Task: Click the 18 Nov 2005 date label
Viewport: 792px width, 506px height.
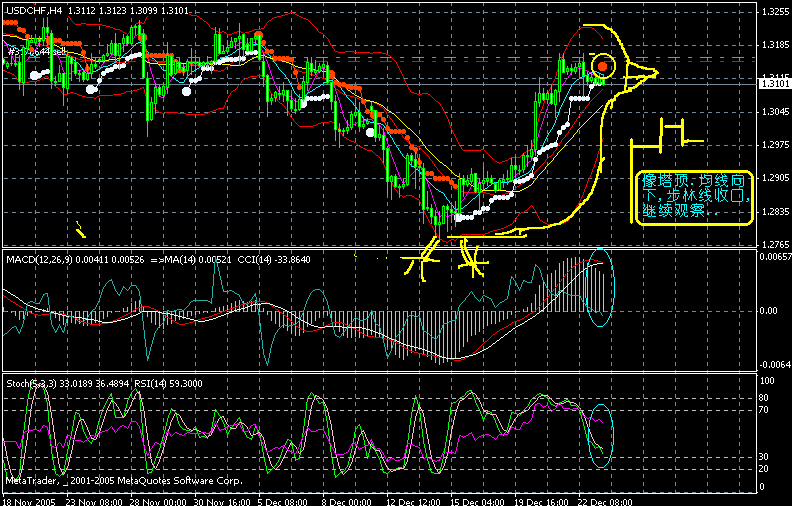Action: coord(30,498)
